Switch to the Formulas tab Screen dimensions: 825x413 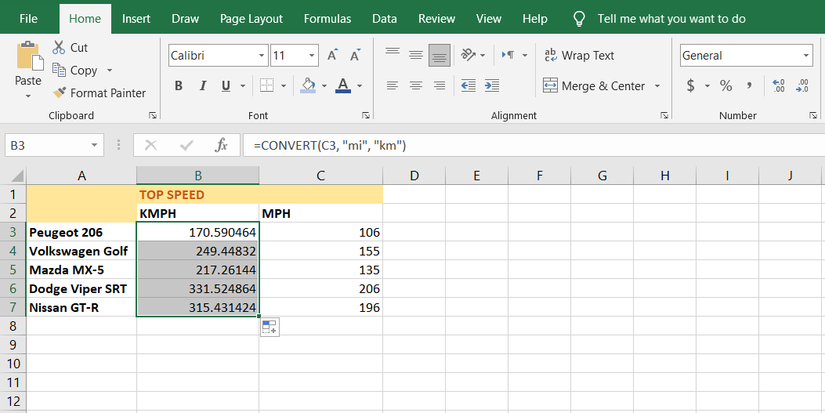click(327, 18)
